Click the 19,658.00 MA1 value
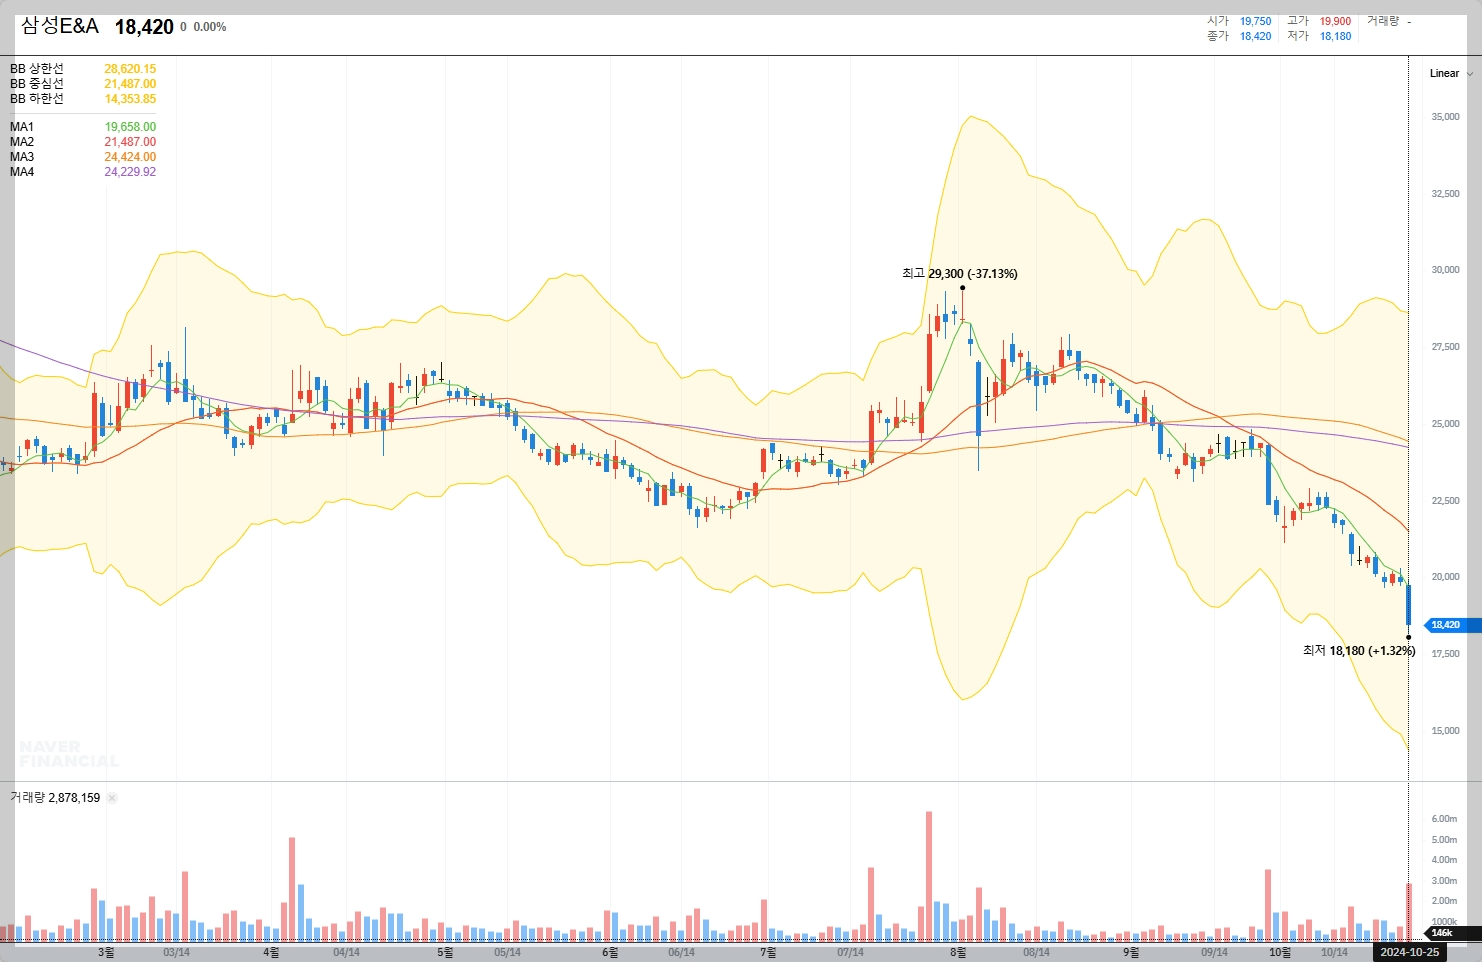 click(x=130, y=127)
